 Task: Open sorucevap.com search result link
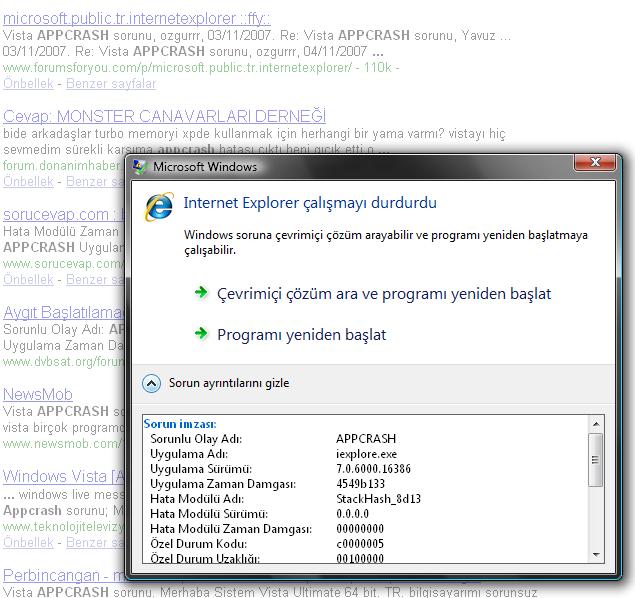64,214
